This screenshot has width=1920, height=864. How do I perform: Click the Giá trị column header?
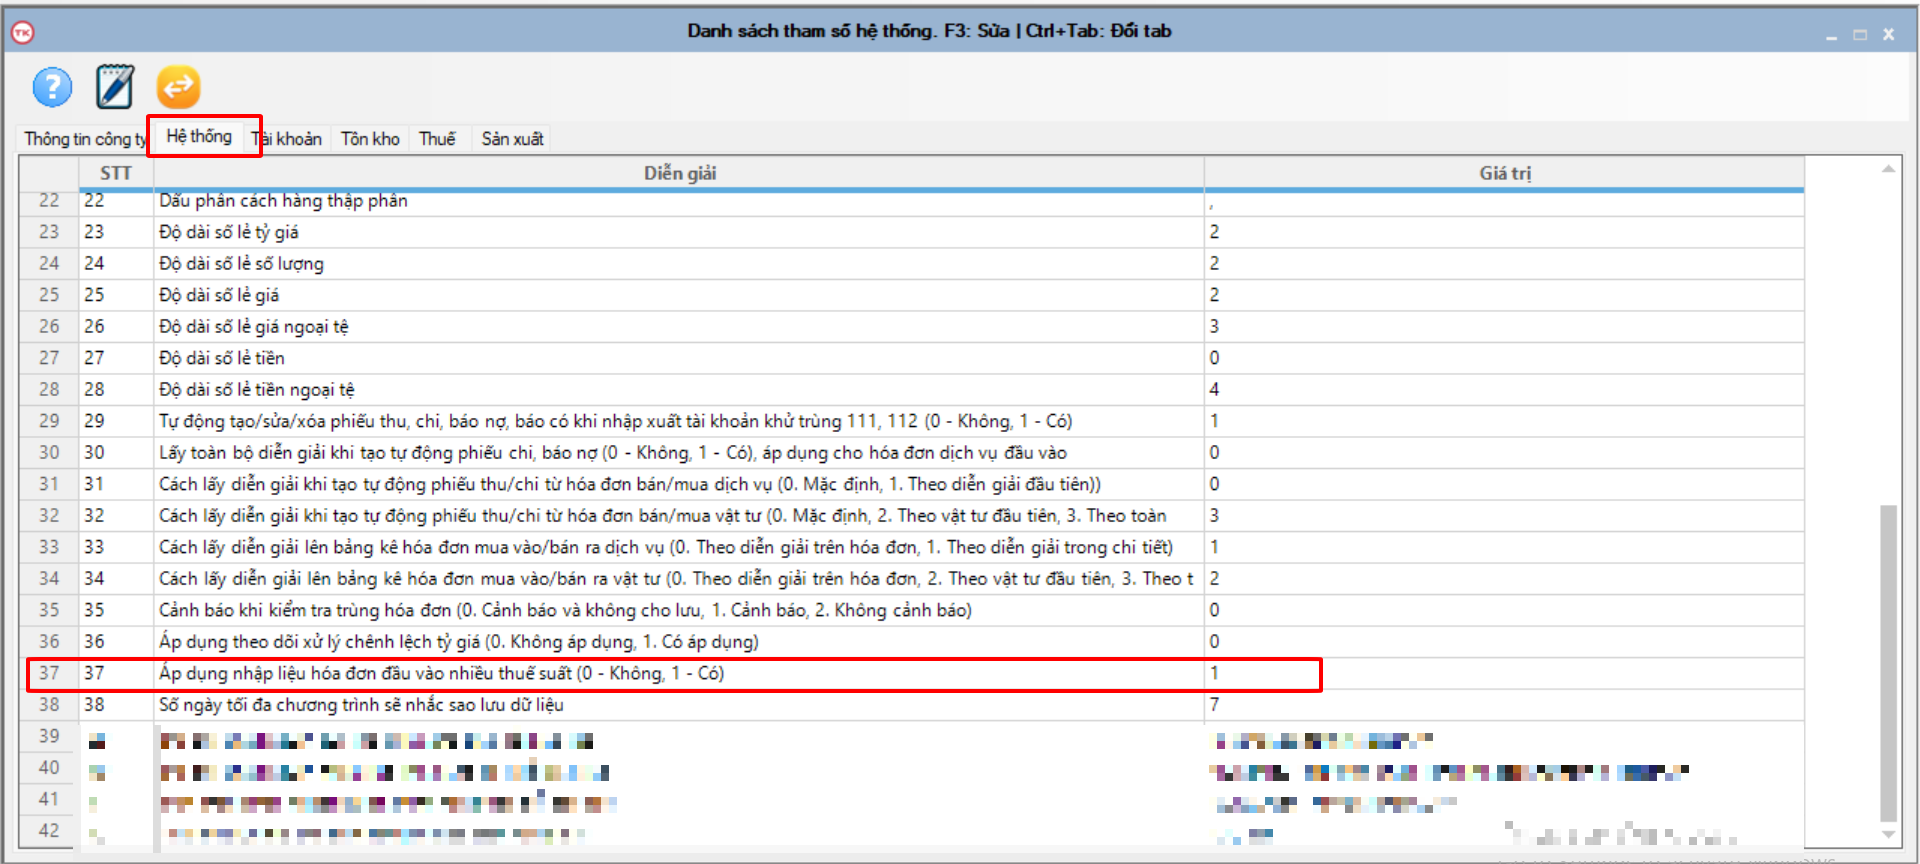point(1504,173)
